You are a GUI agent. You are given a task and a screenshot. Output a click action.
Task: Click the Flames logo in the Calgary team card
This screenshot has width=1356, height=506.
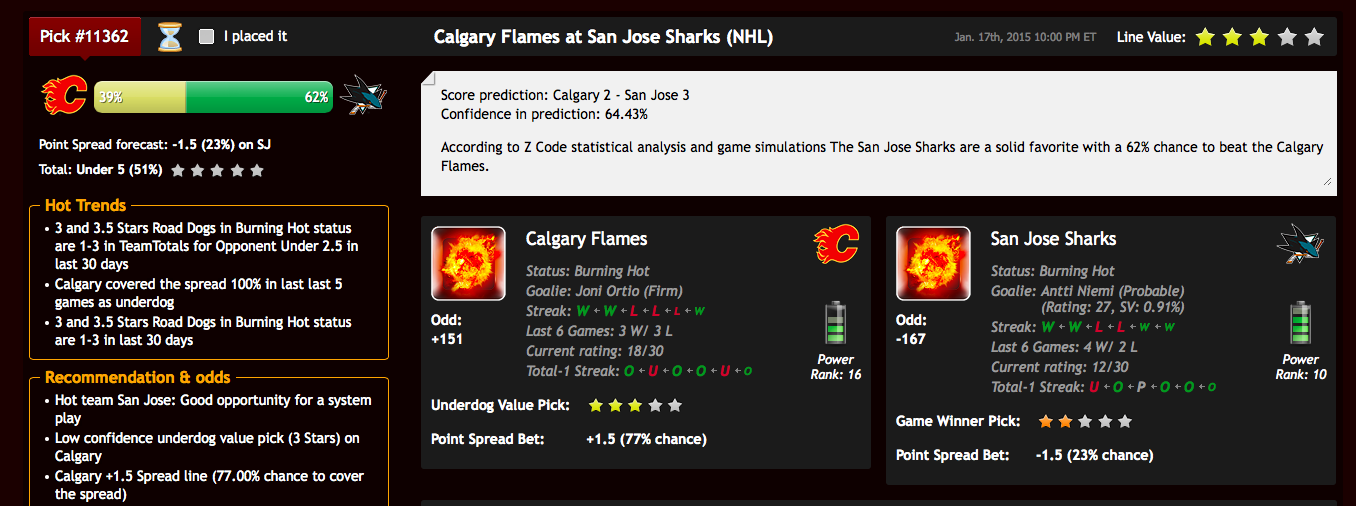click(x=836, y=244)
